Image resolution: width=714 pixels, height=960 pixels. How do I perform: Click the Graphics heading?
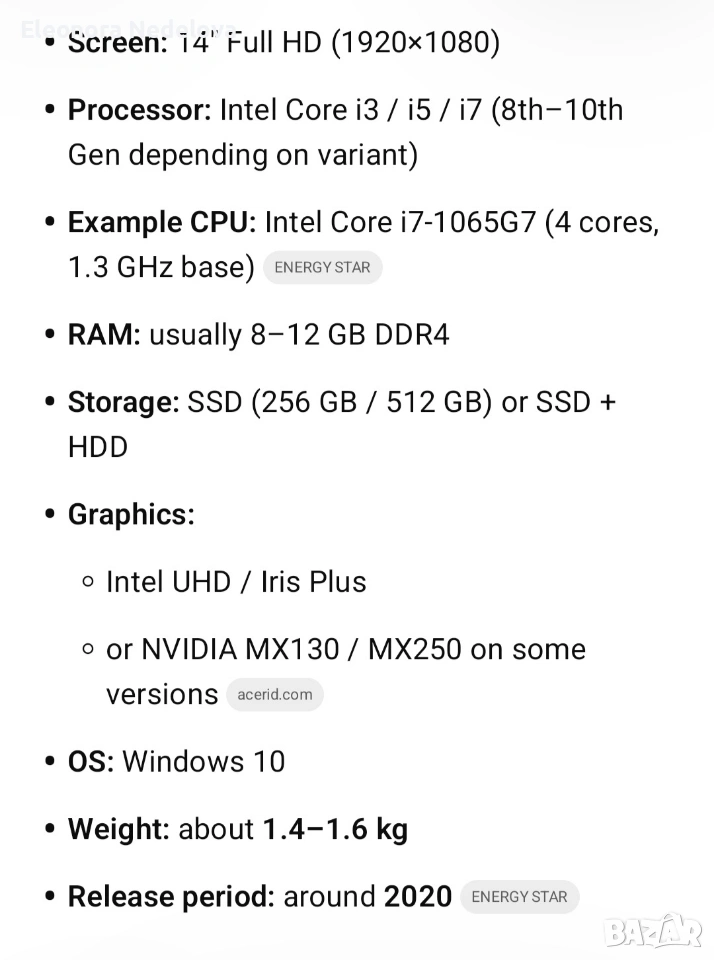point(131,515)
